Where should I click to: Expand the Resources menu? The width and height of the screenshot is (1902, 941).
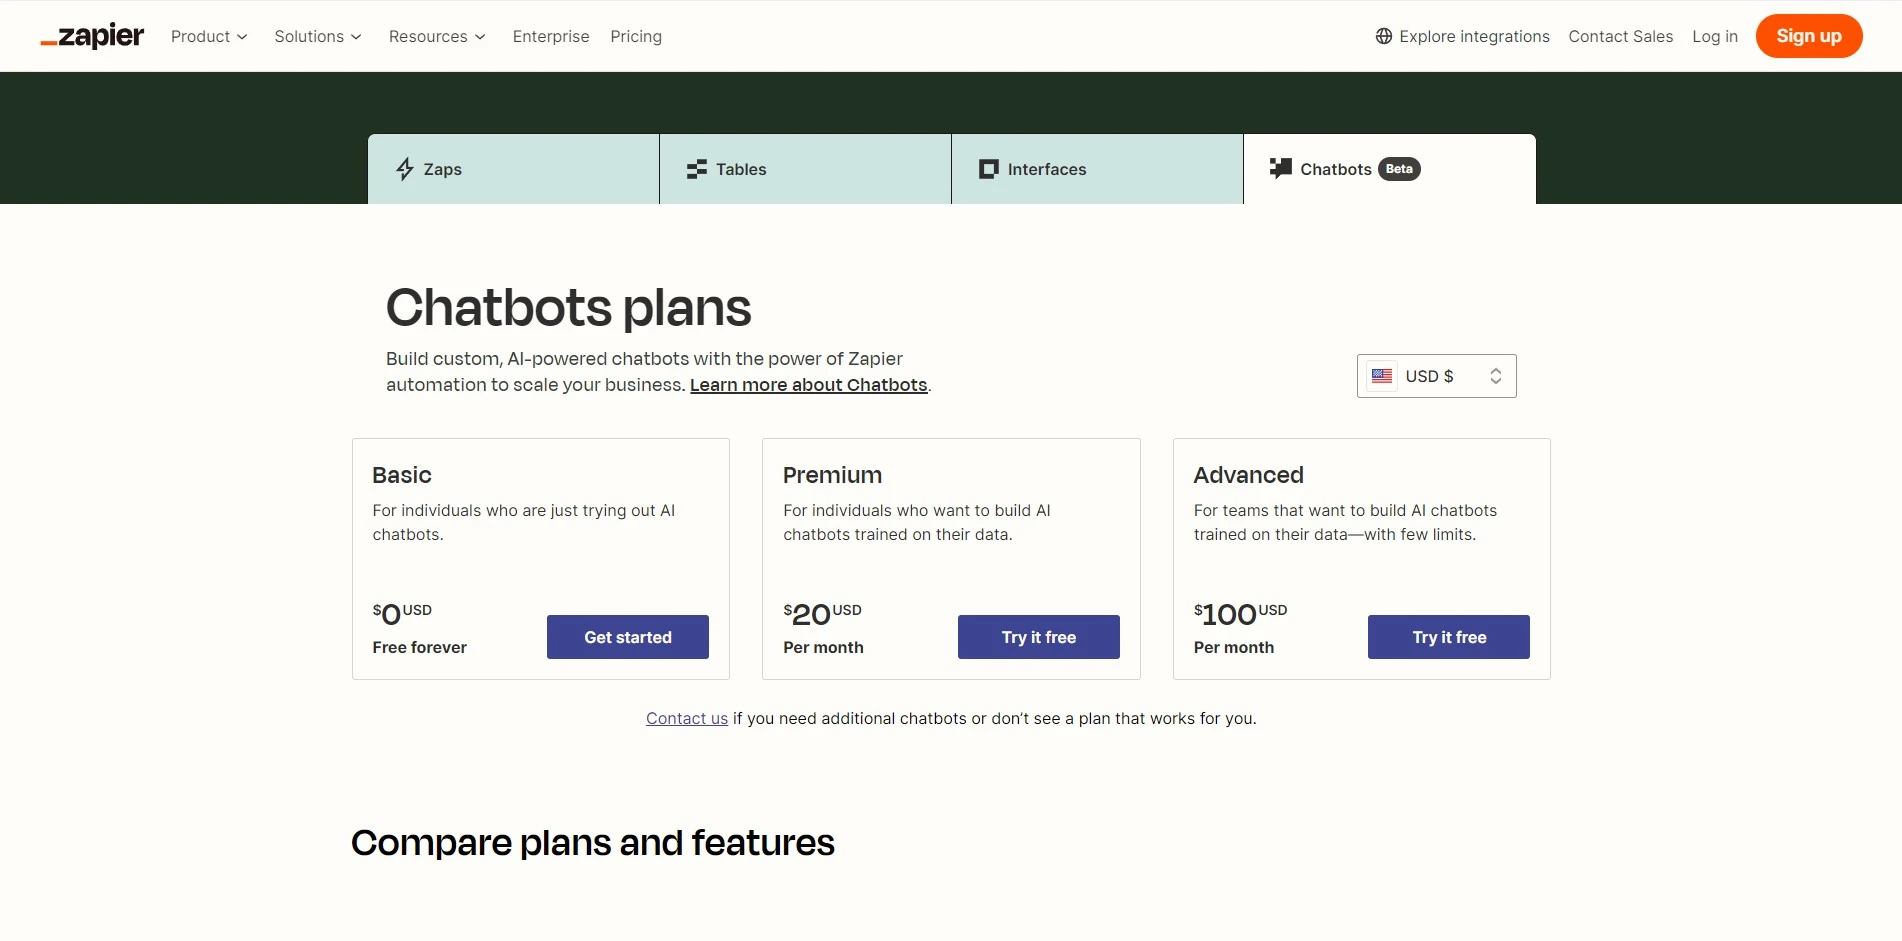point(437,36)
